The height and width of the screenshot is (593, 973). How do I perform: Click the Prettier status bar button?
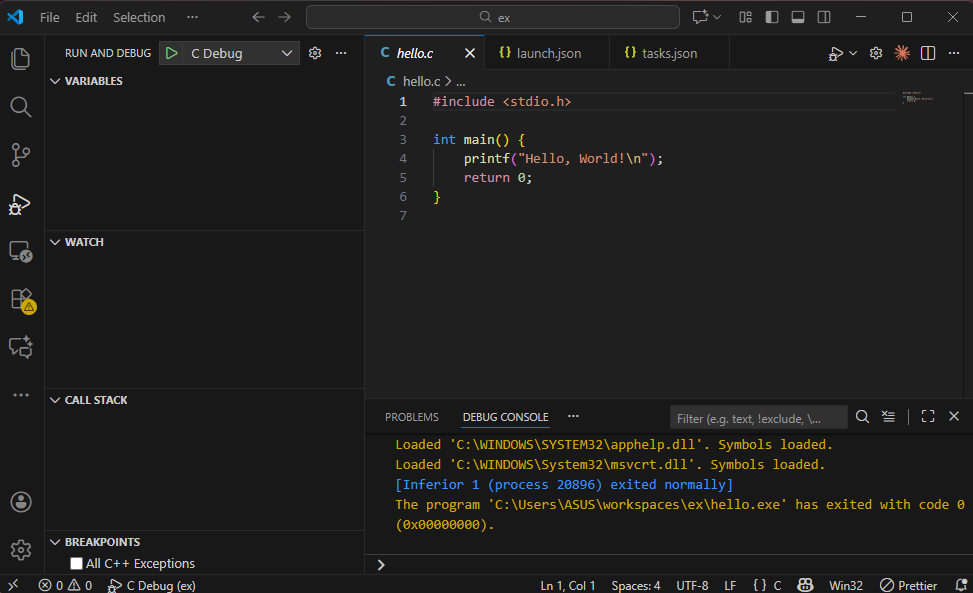908,585
